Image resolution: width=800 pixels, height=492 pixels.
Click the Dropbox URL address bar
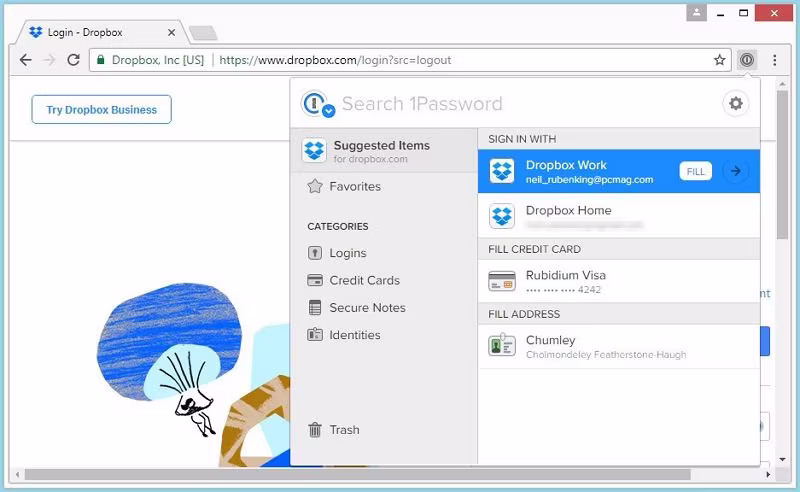(x=410, y=60)
